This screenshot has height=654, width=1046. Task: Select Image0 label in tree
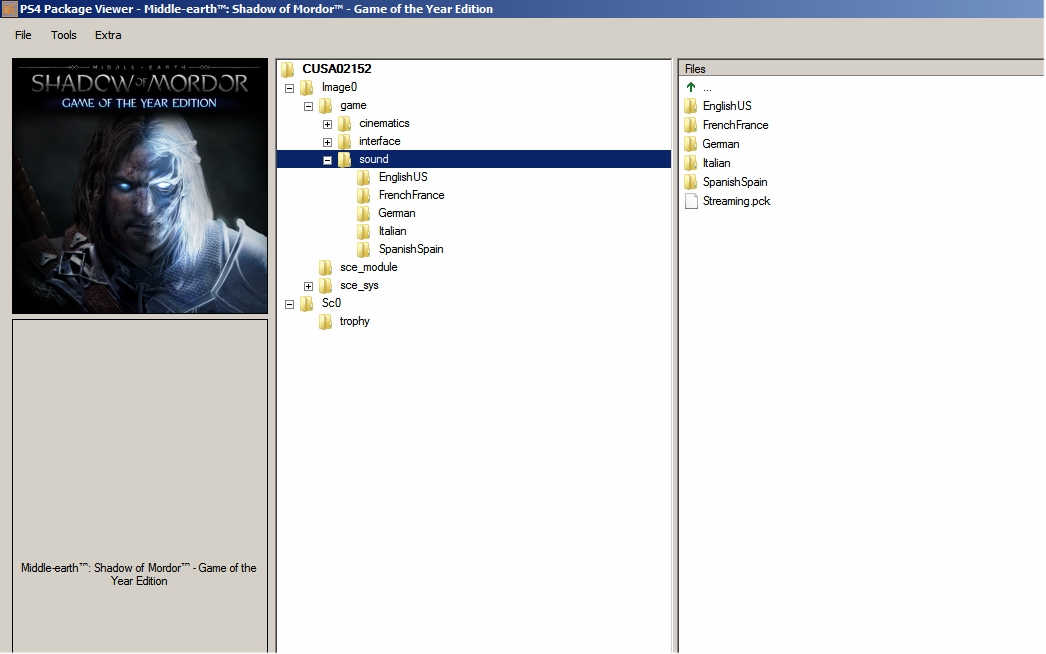(x=340, y=87)
